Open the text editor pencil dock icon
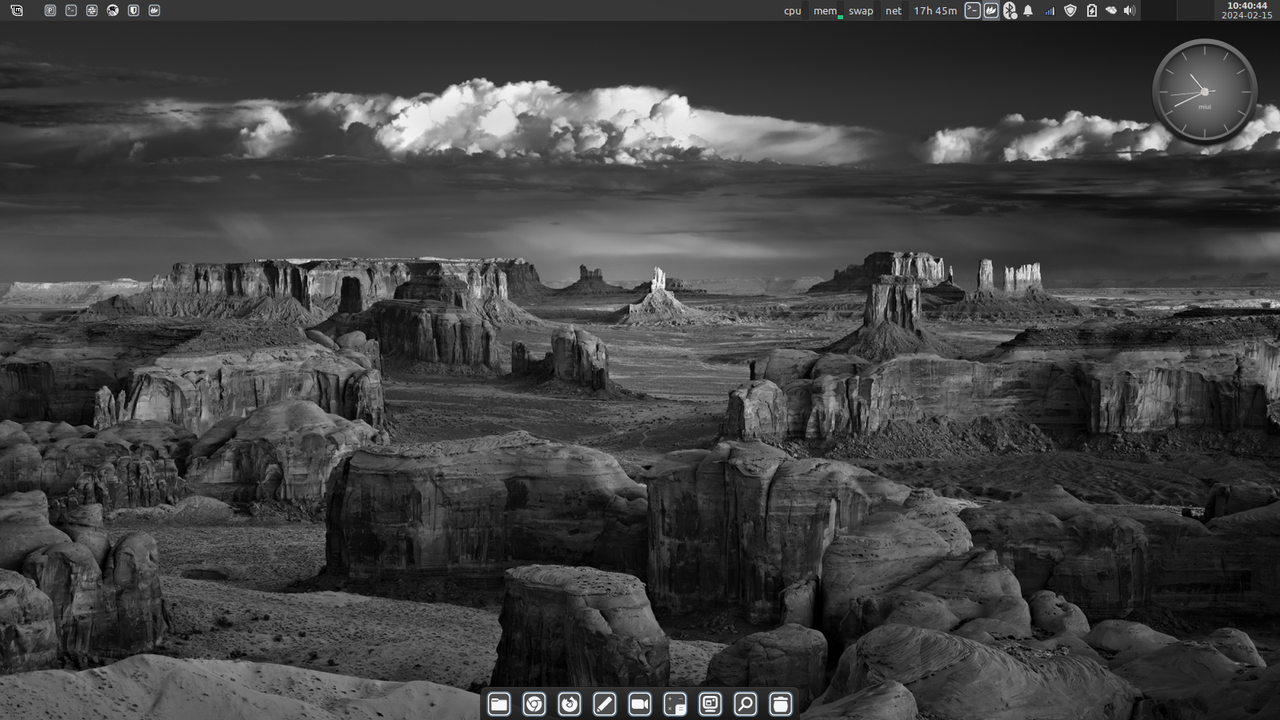1280x720 pixels. (x=604, y=703)
